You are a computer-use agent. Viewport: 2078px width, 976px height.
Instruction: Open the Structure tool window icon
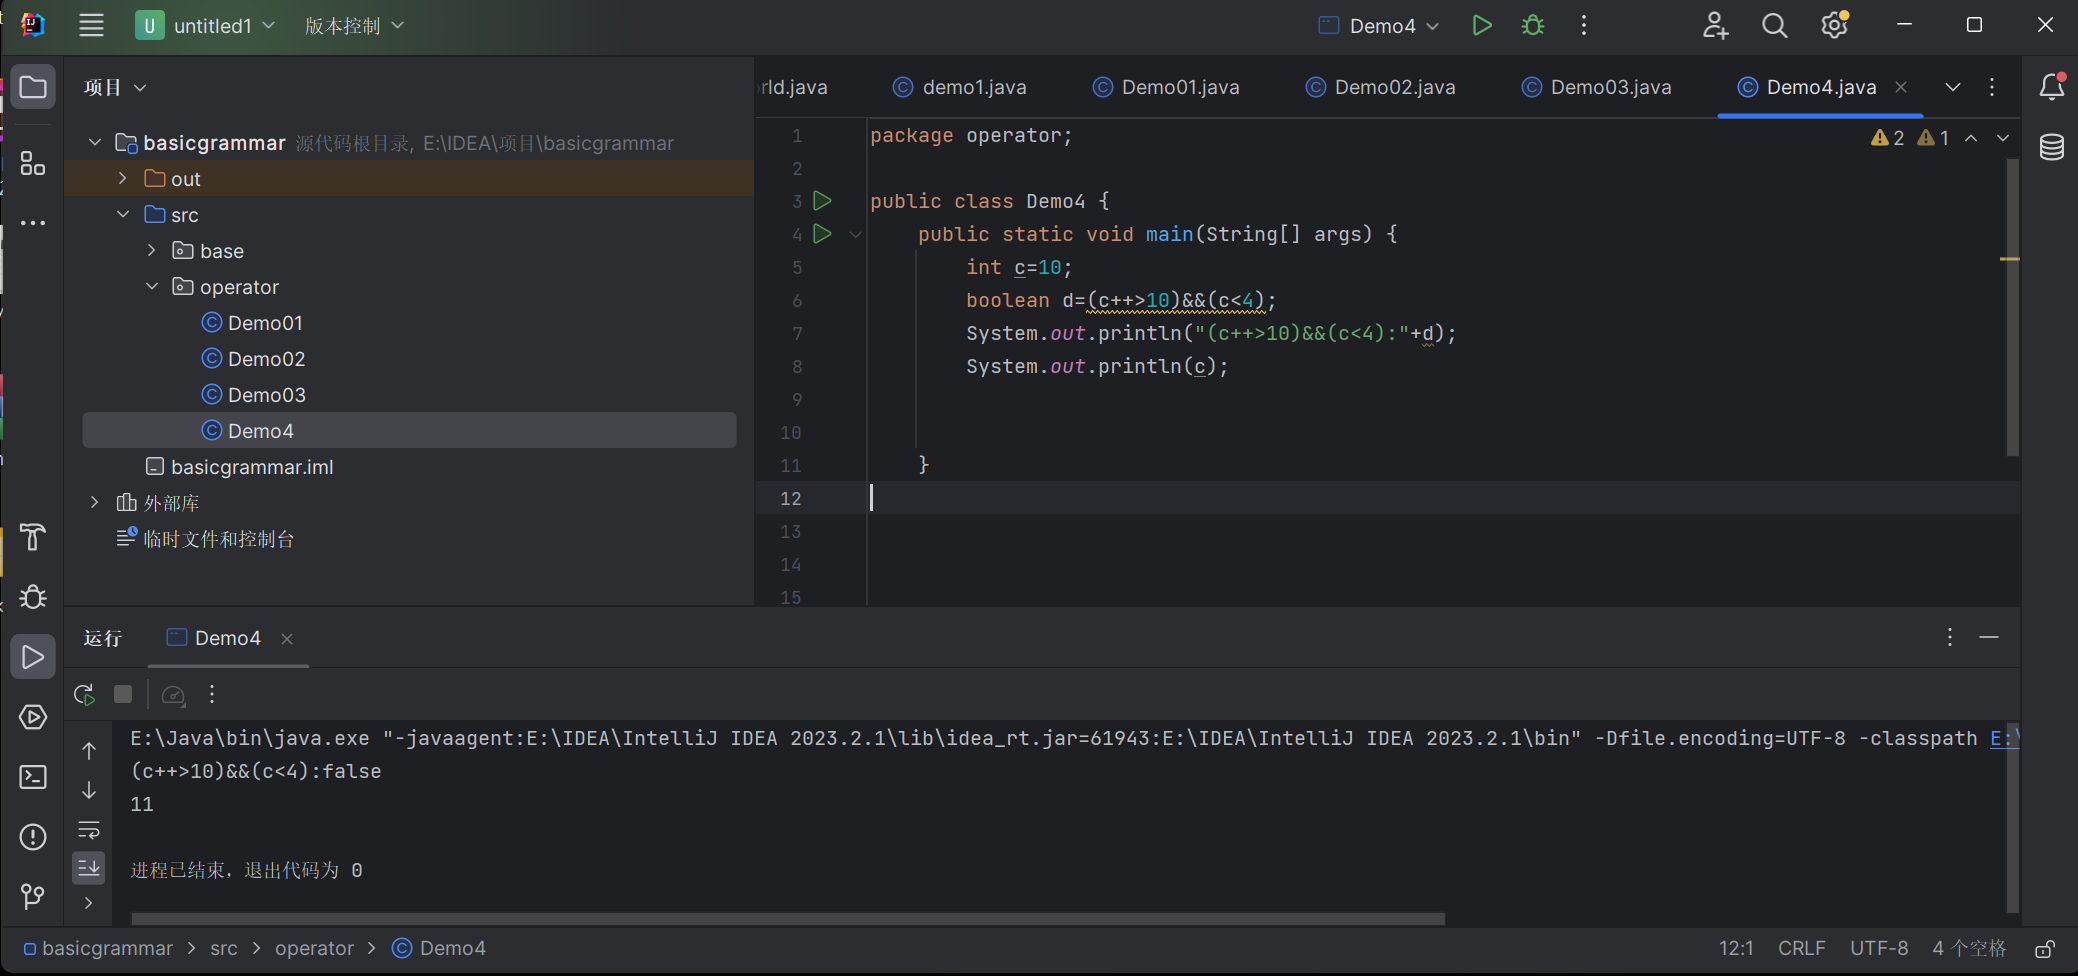point(33,163)
